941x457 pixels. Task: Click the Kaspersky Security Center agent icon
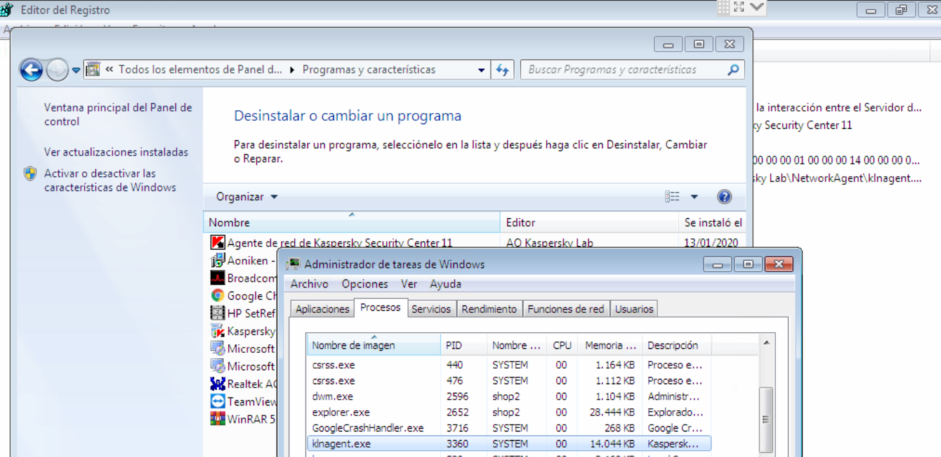coord(217,242)
